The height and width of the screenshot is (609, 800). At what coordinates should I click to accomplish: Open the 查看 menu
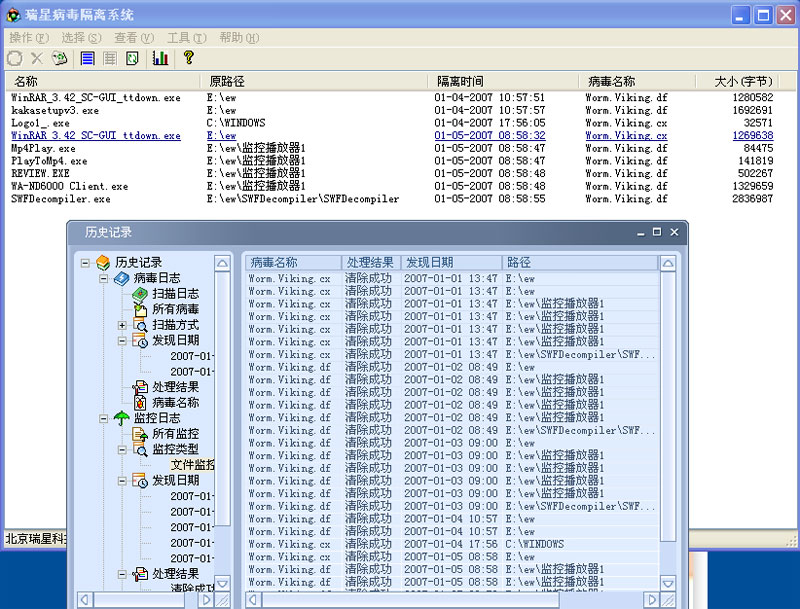point(134,37)
